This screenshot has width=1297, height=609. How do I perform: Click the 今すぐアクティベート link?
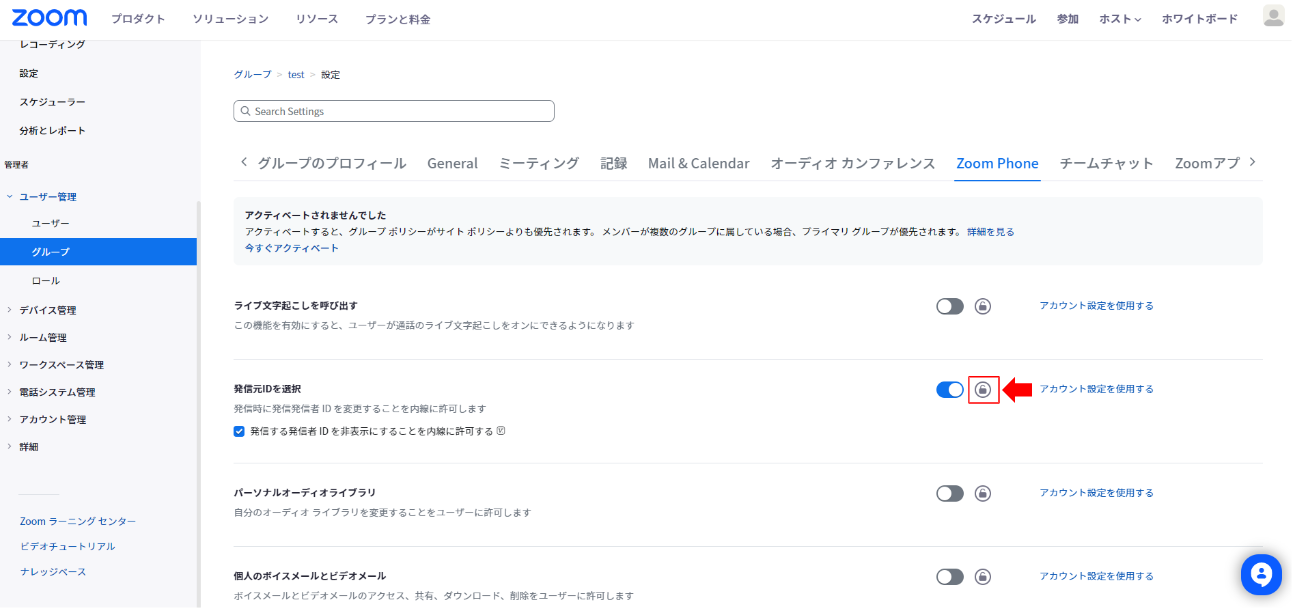click(292, 248)
